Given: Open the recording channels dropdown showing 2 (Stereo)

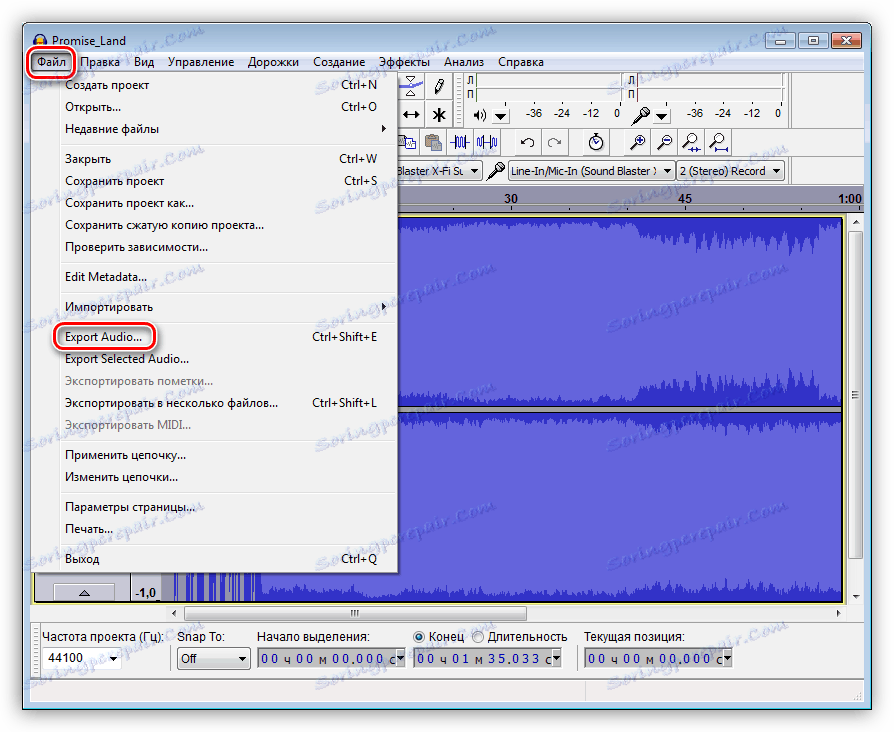Looking at the screenshot, I should [x=730, y=170].
